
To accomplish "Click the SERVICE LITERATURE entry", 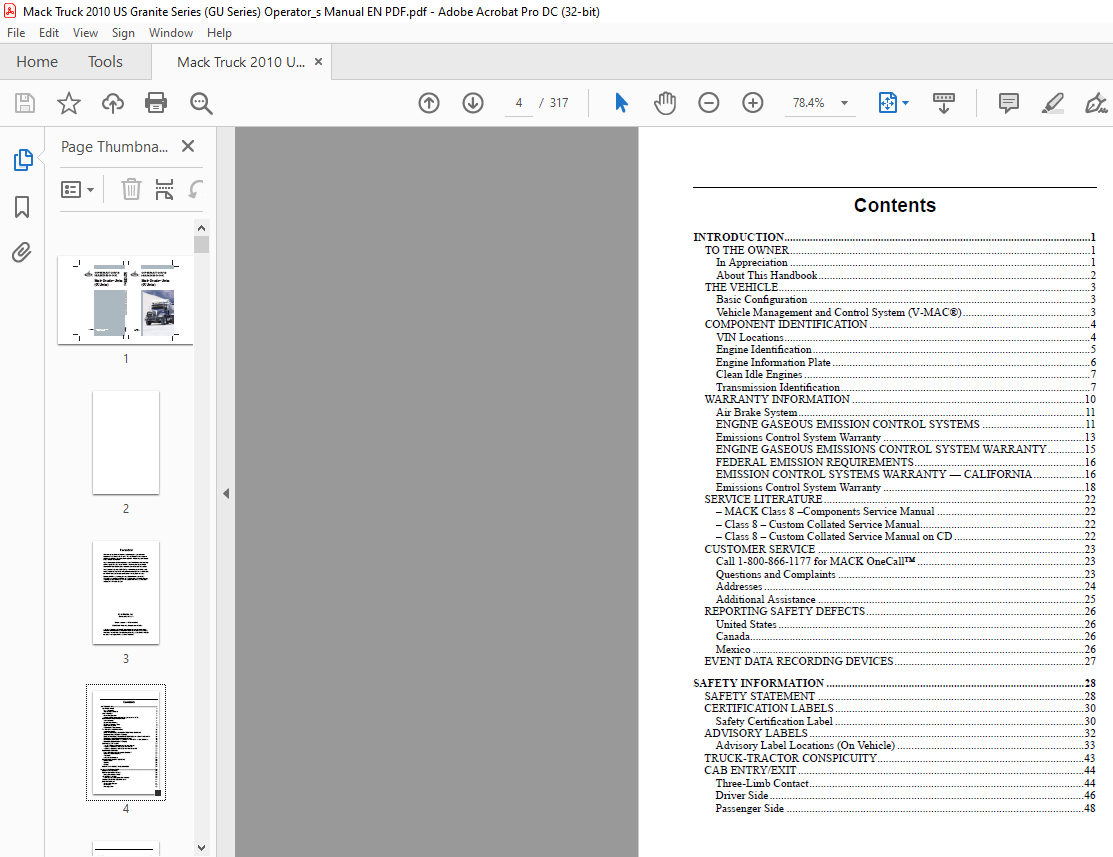I will pos(900,499).
